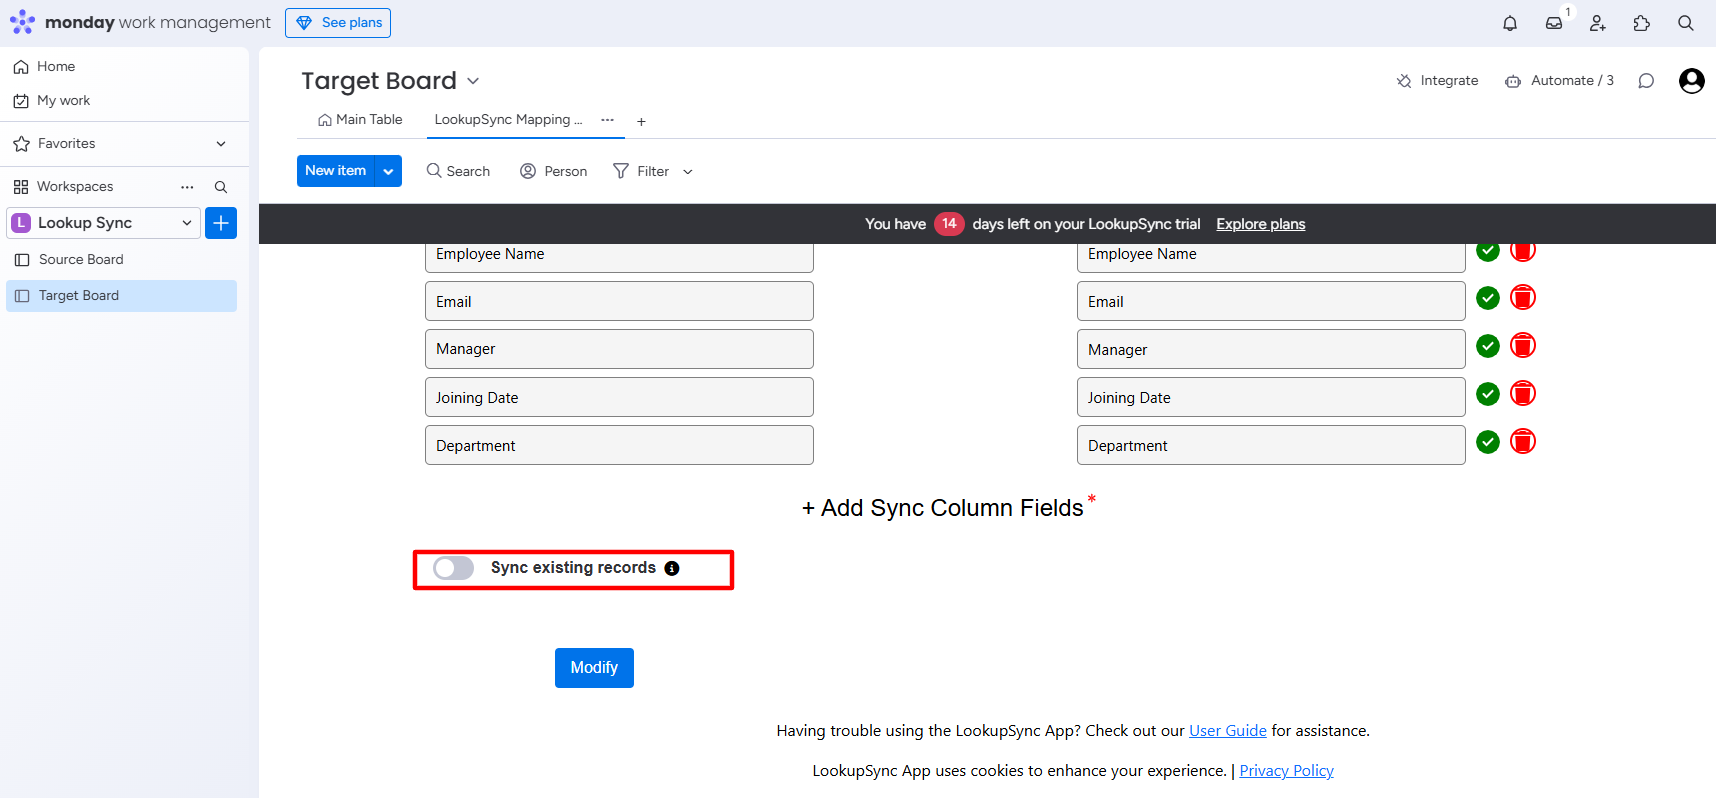This screenshot has width=1716, height=798.
Task: Click the Search toolbar button
Action: point(458,172)
